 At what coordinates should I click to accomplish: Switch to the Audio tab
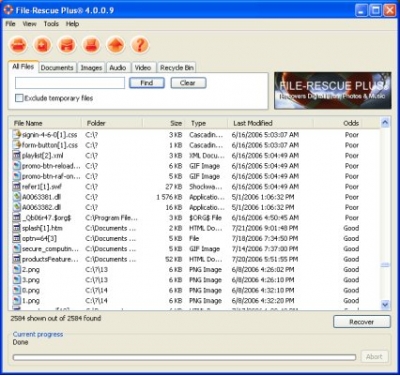click(118, 68)
